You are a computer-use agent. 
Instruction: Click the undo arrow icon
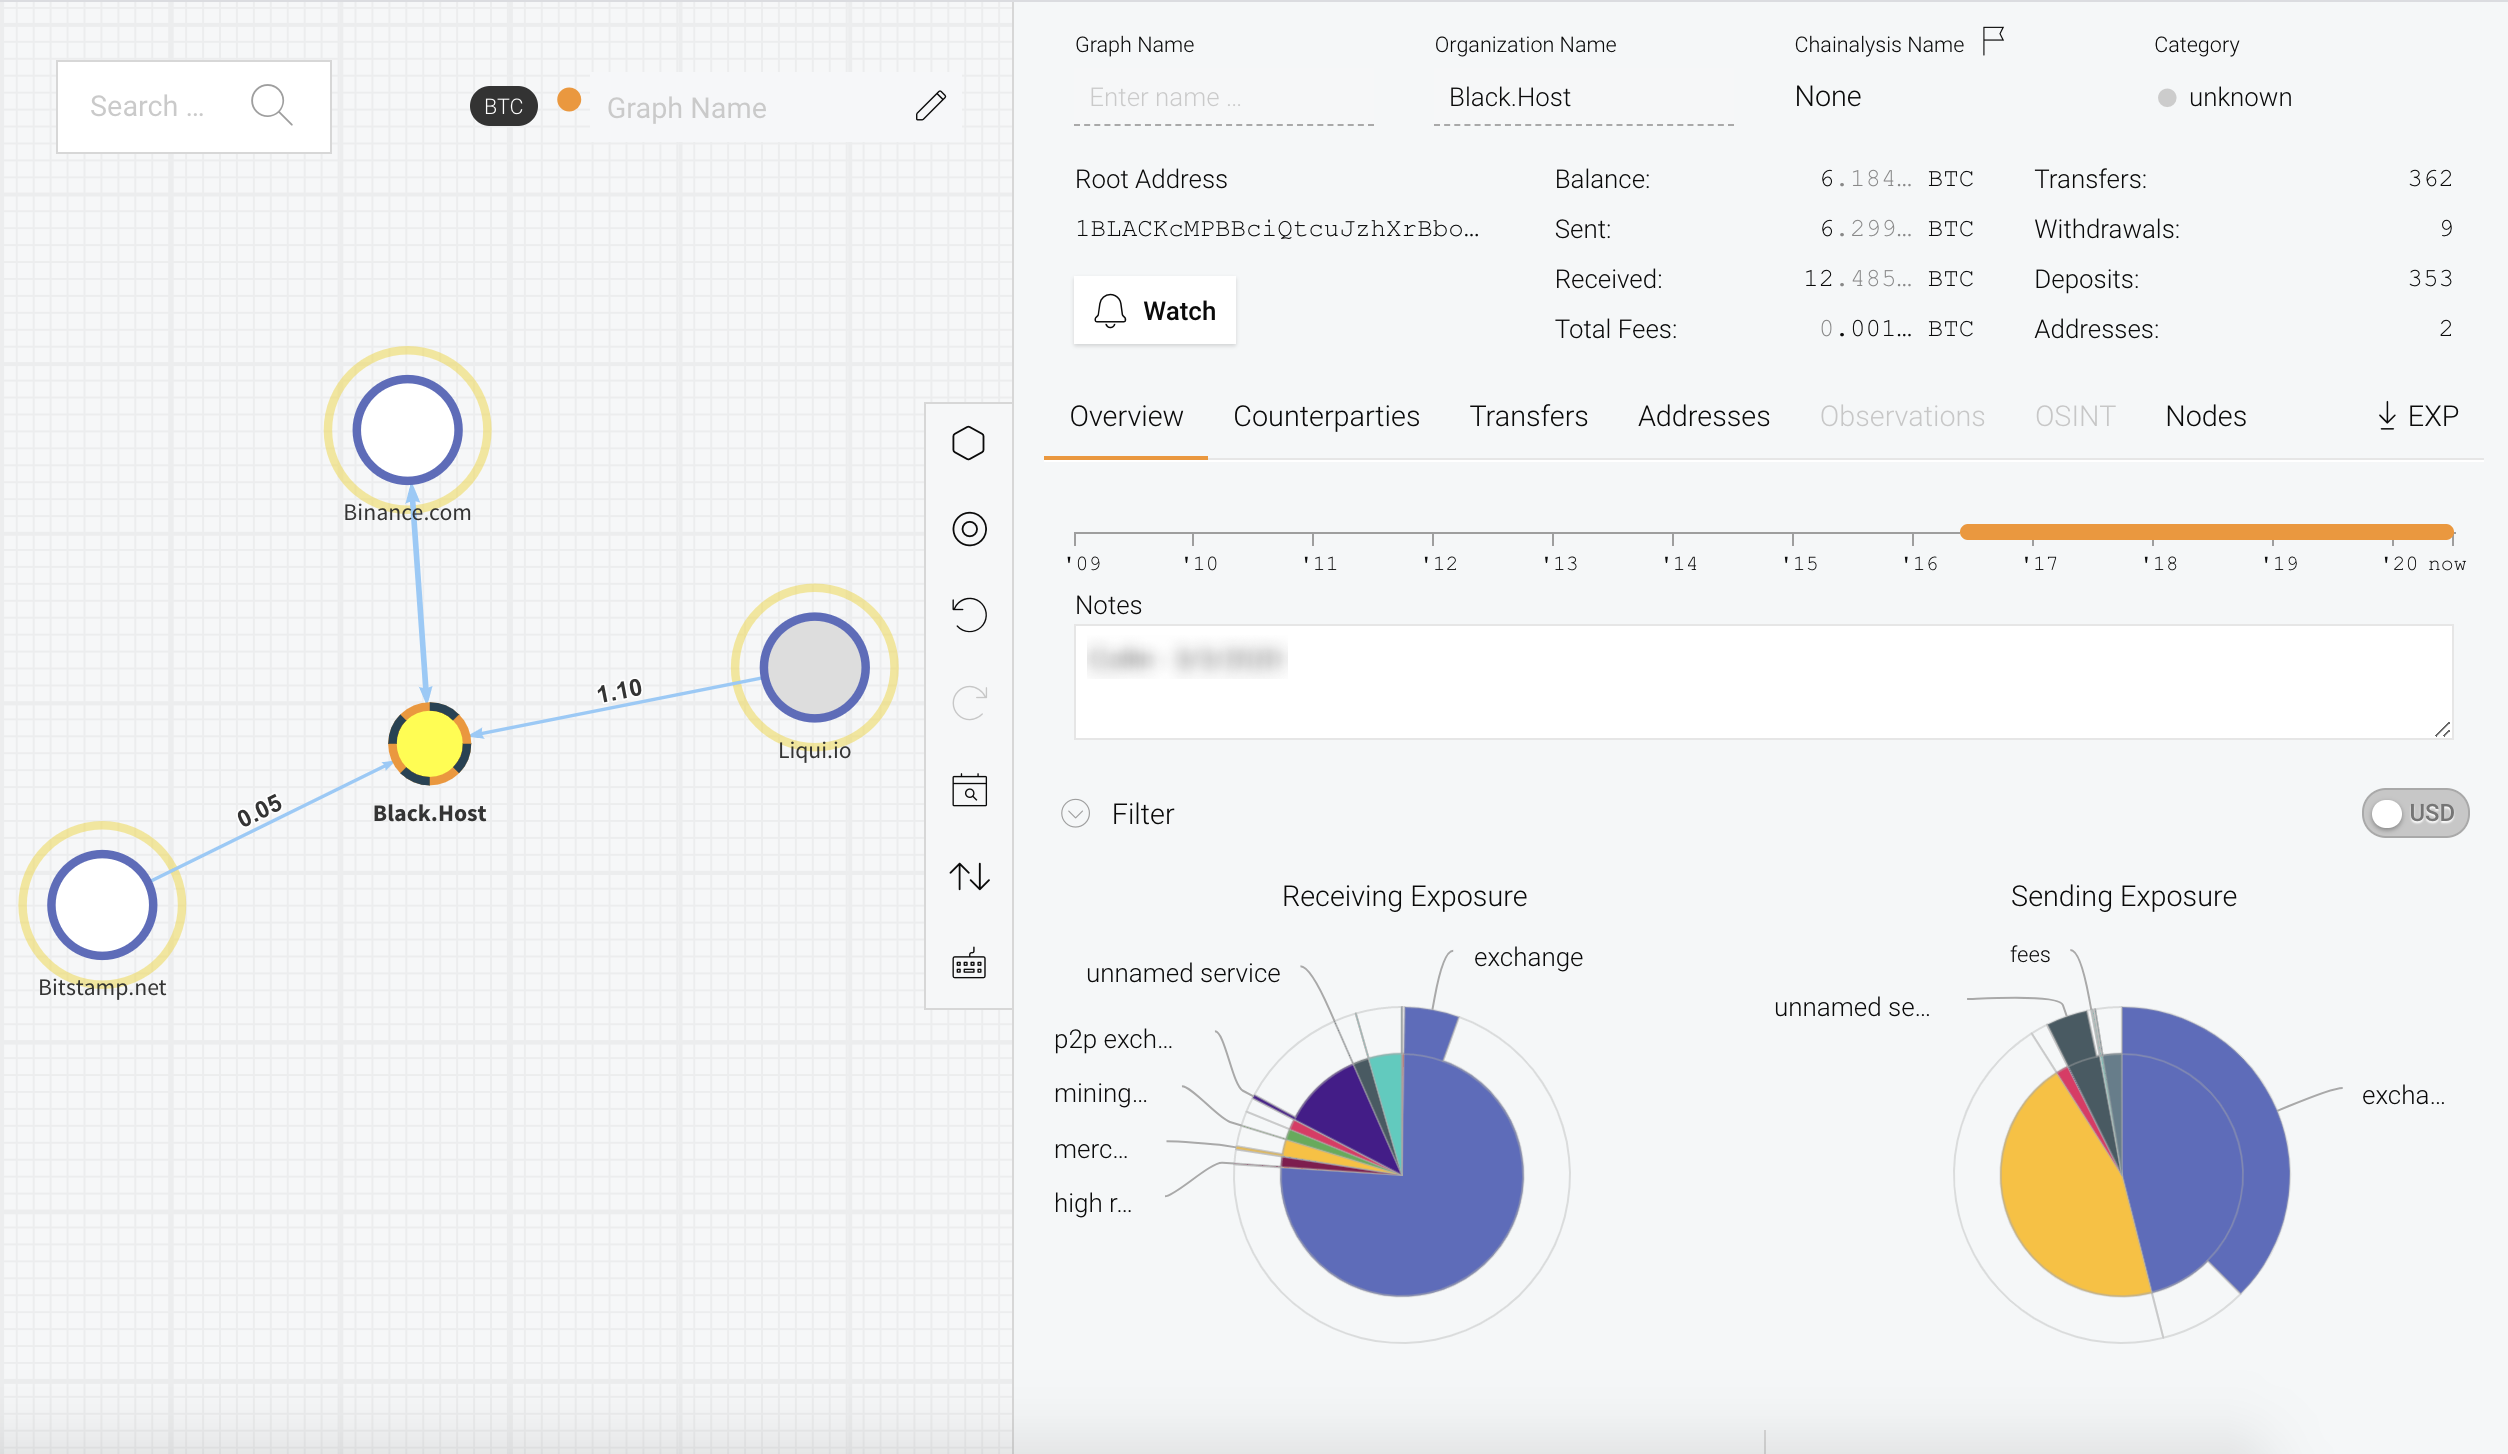point(968,614)
